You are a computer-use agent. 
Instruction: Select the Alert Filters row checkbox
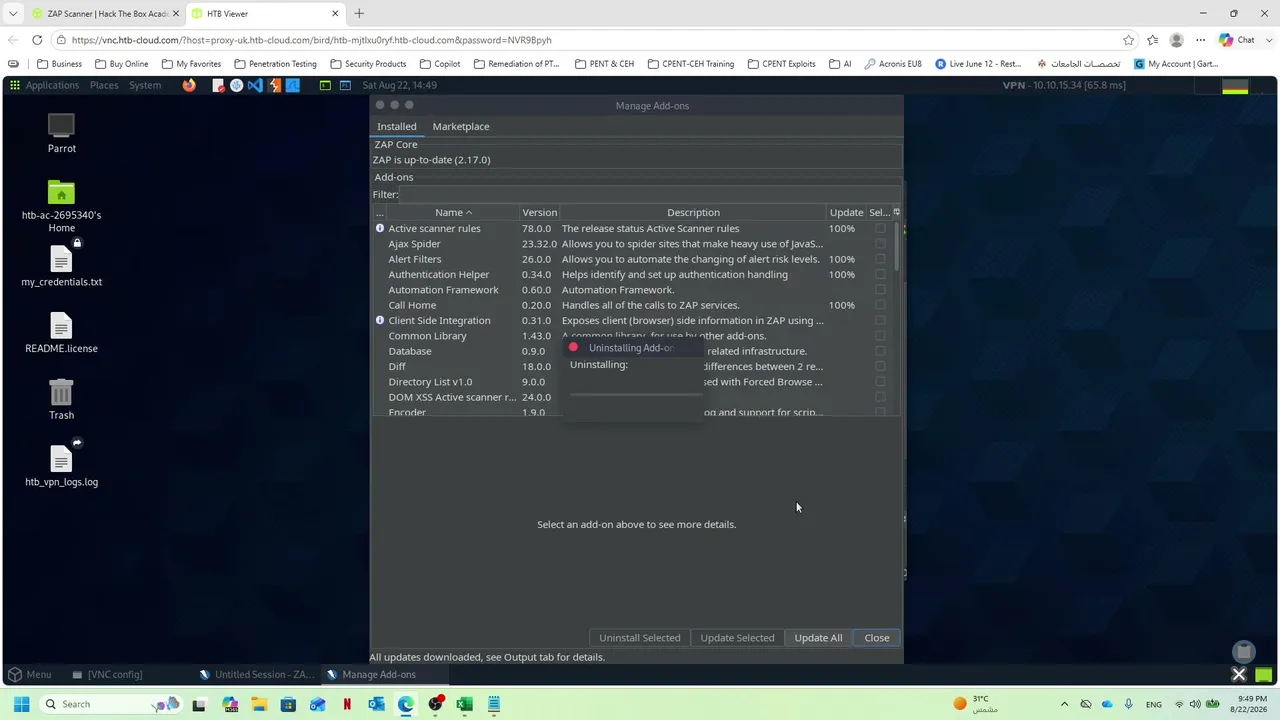(880, 259)
